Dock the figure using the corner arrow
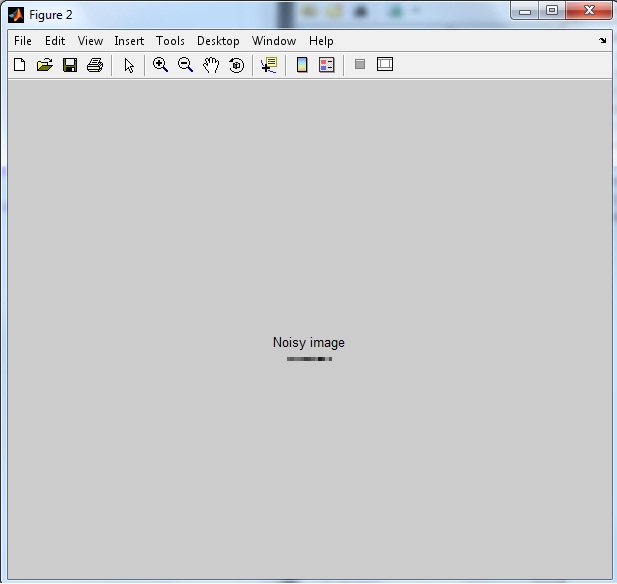The height and width of the screenshot is (584, 617). 602,40
